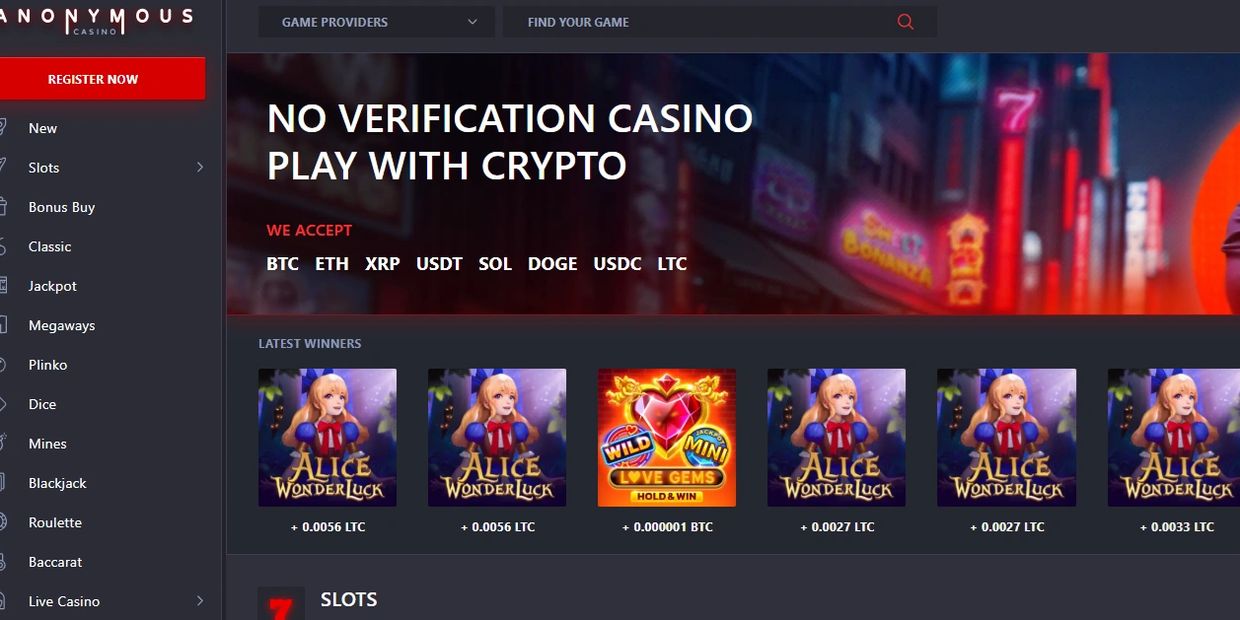Click the Find Your Game search field

[720, 22]
